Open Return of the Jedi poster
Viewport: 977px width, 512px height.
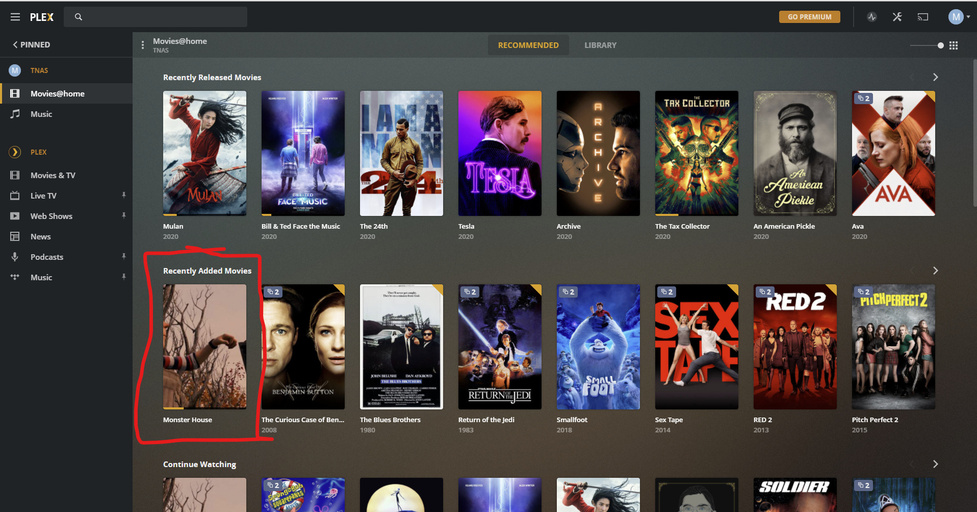pyautogui.click(x=500, y=347)
